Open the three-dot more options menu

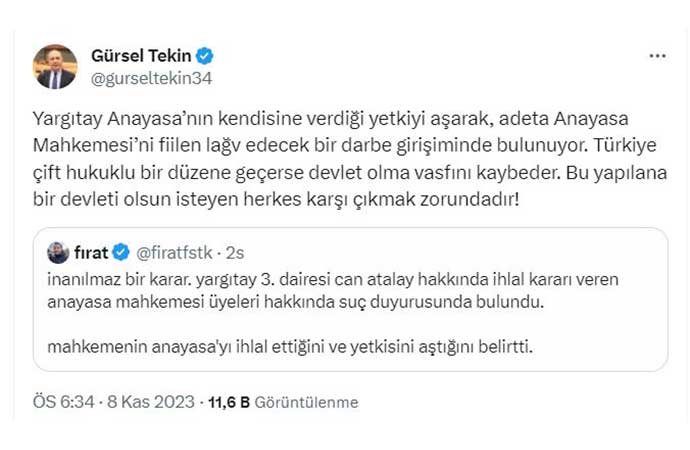pyautogui.click(x=657, y=56)
